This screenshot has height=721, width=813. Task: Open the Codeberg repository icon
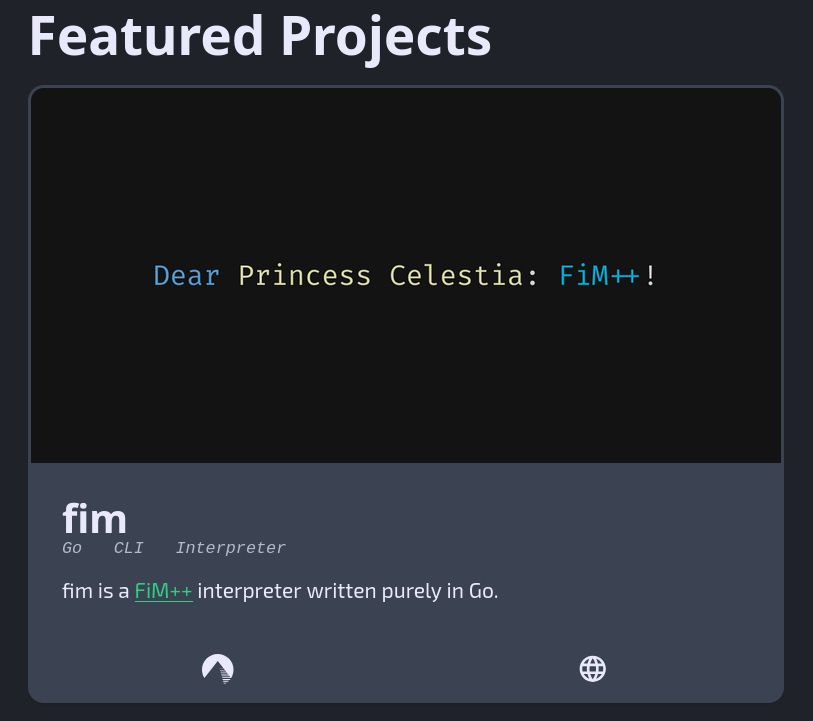point(218,668)
